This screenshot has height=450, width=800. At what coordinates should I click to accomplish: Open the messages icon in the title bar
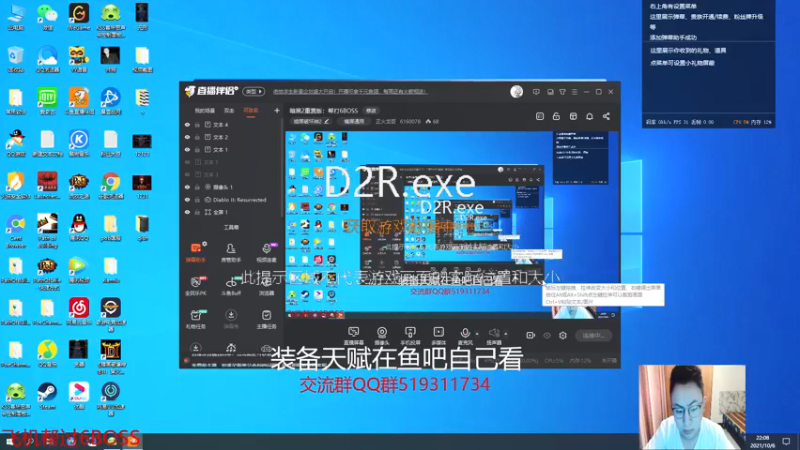point(536,92)
